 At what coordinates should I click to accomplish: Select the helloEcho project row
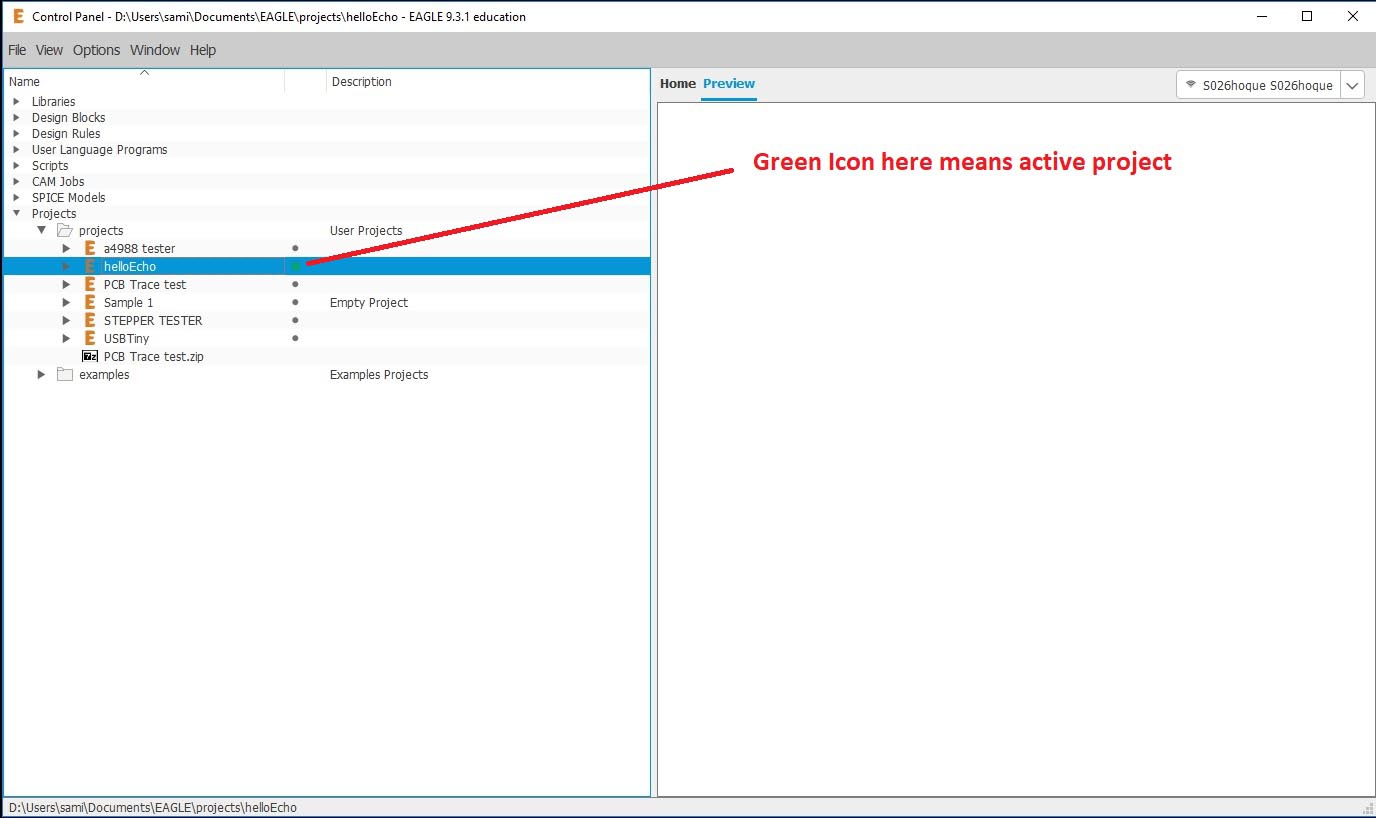327,266
